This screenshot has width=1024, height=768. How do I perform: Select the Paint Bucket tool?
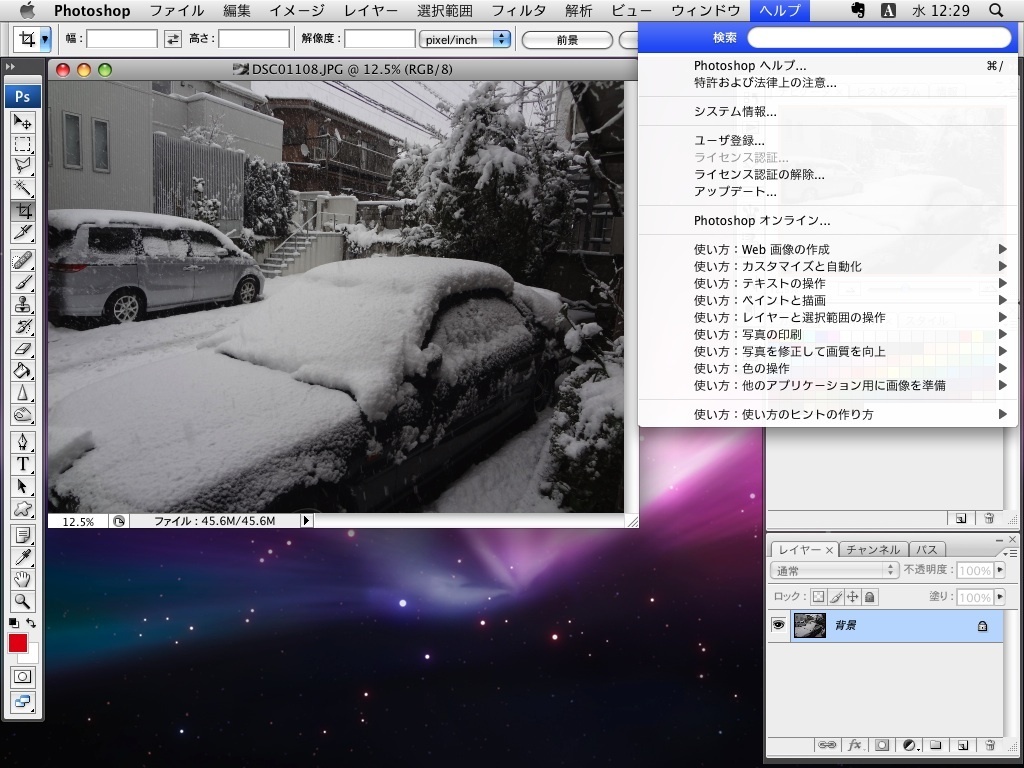click(22, 371)
